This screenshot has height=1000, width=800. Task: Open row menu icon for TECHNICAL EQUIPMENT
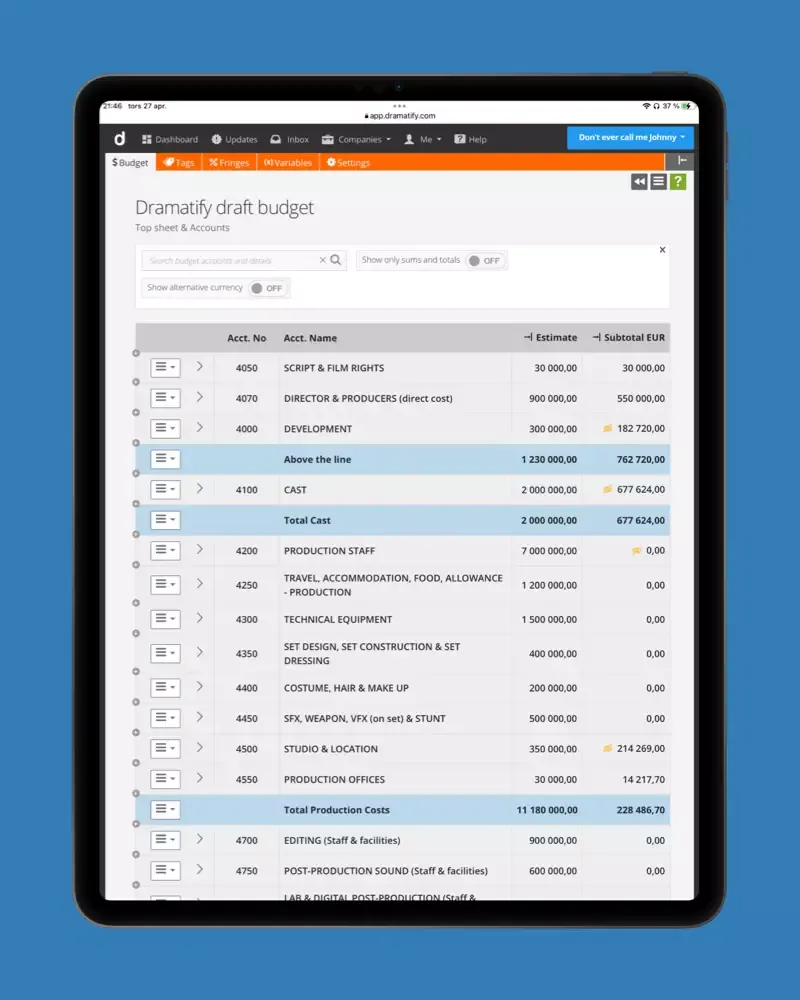pos(165,619)
